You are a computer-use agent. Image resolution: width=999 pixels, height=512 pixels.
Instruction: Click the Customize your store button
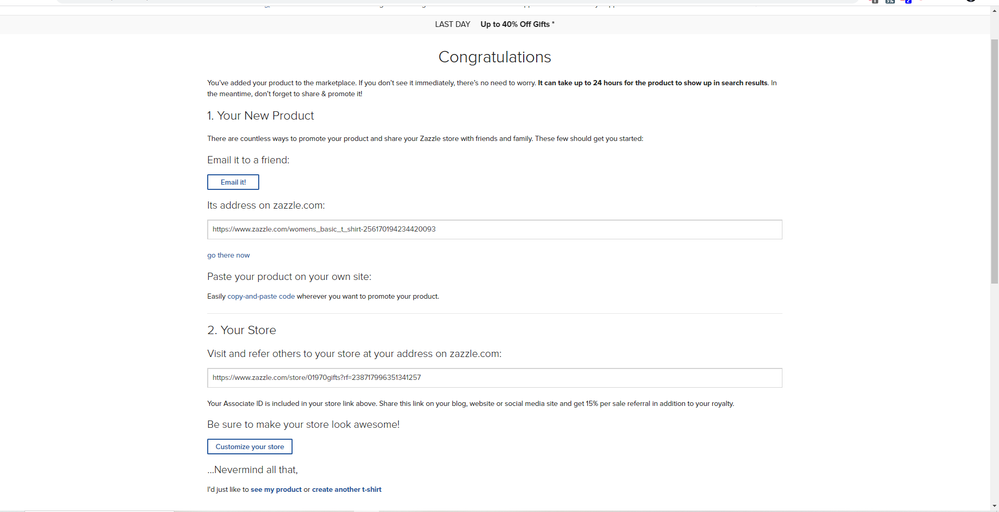click(x=250, y=446)
